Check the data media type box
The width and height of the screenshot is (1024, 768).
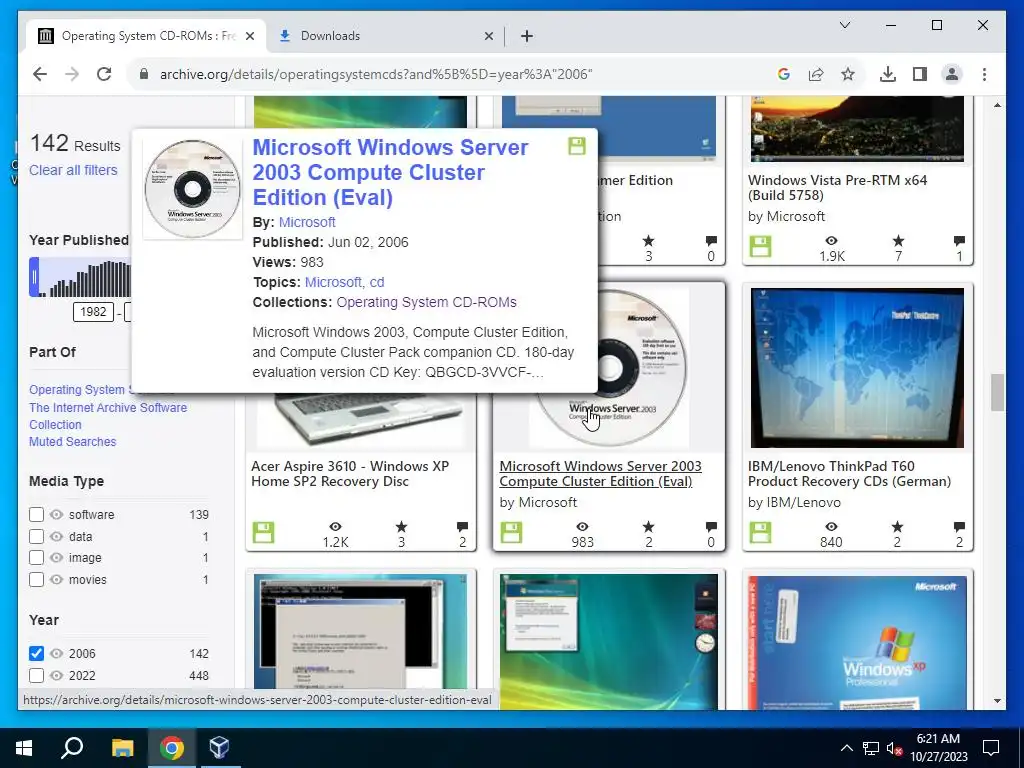click(x=37, y=536)
